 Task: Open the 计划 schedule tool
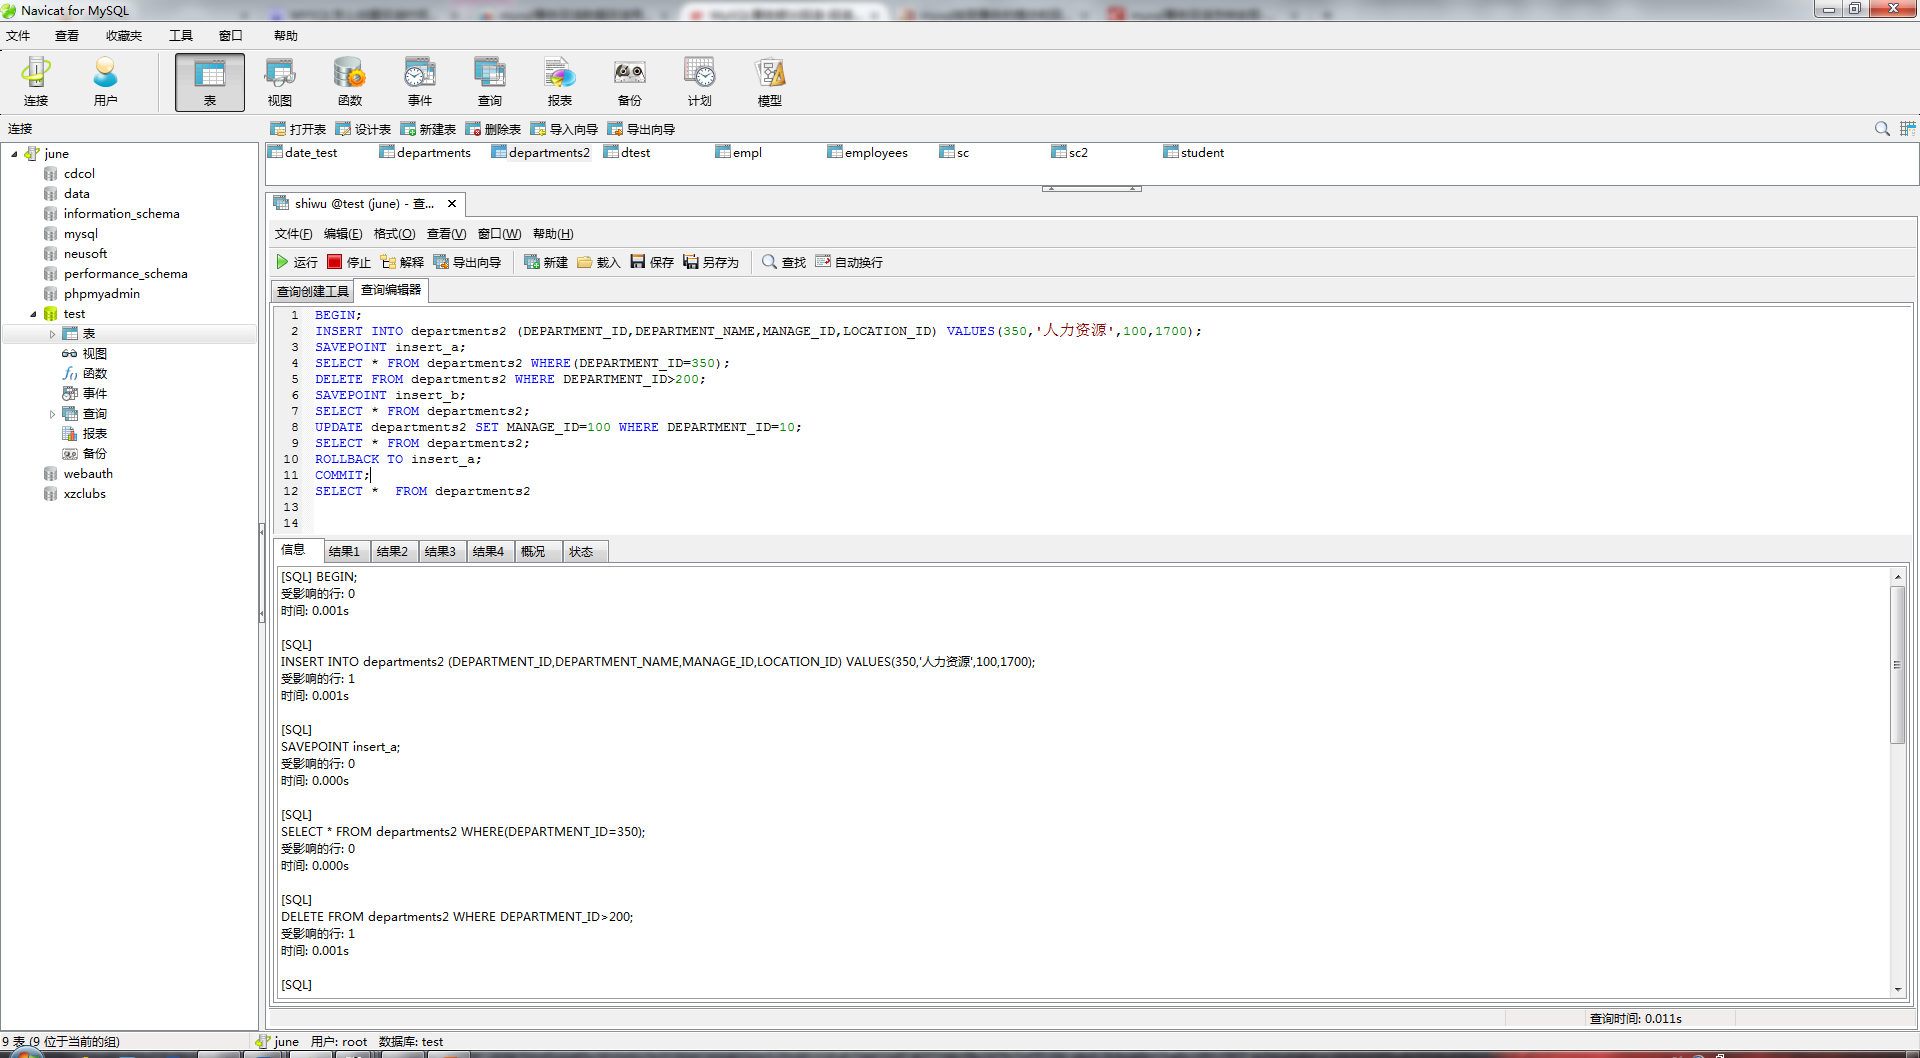coord(700,82)
